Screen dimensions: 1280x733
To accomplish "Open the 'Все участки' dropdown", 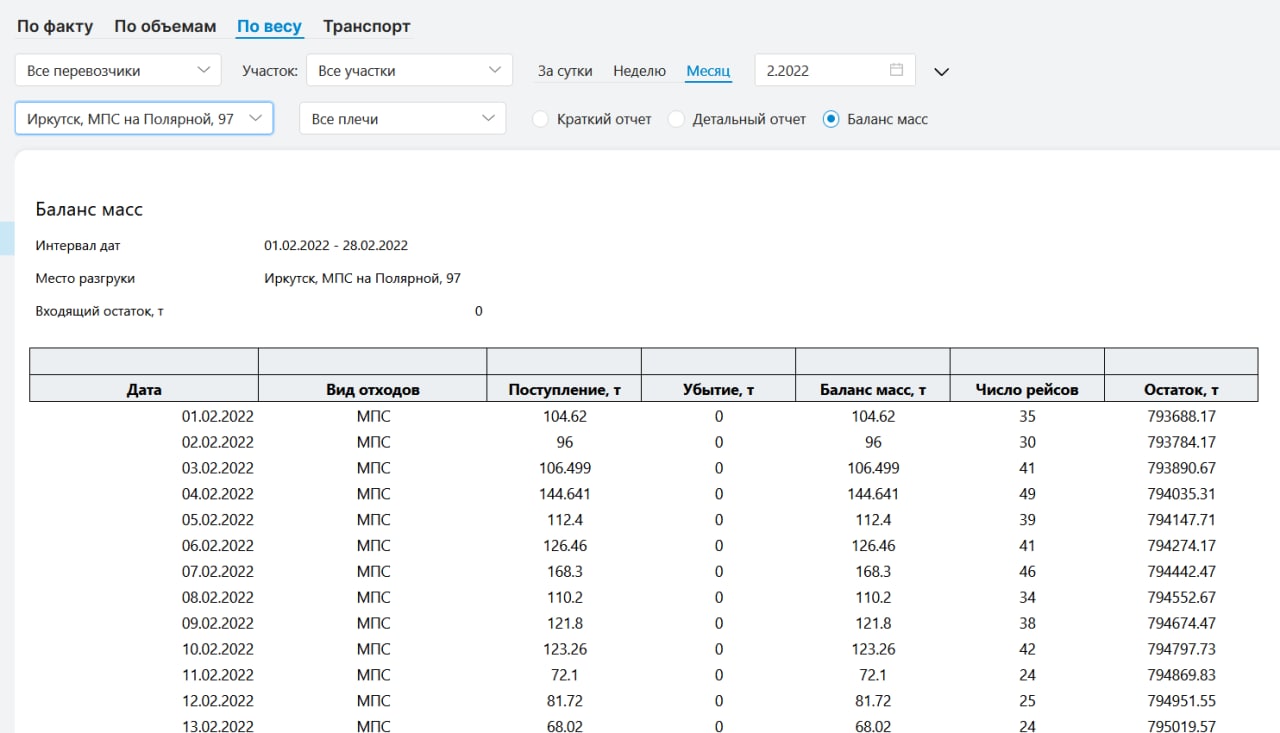I will [409, 71].
